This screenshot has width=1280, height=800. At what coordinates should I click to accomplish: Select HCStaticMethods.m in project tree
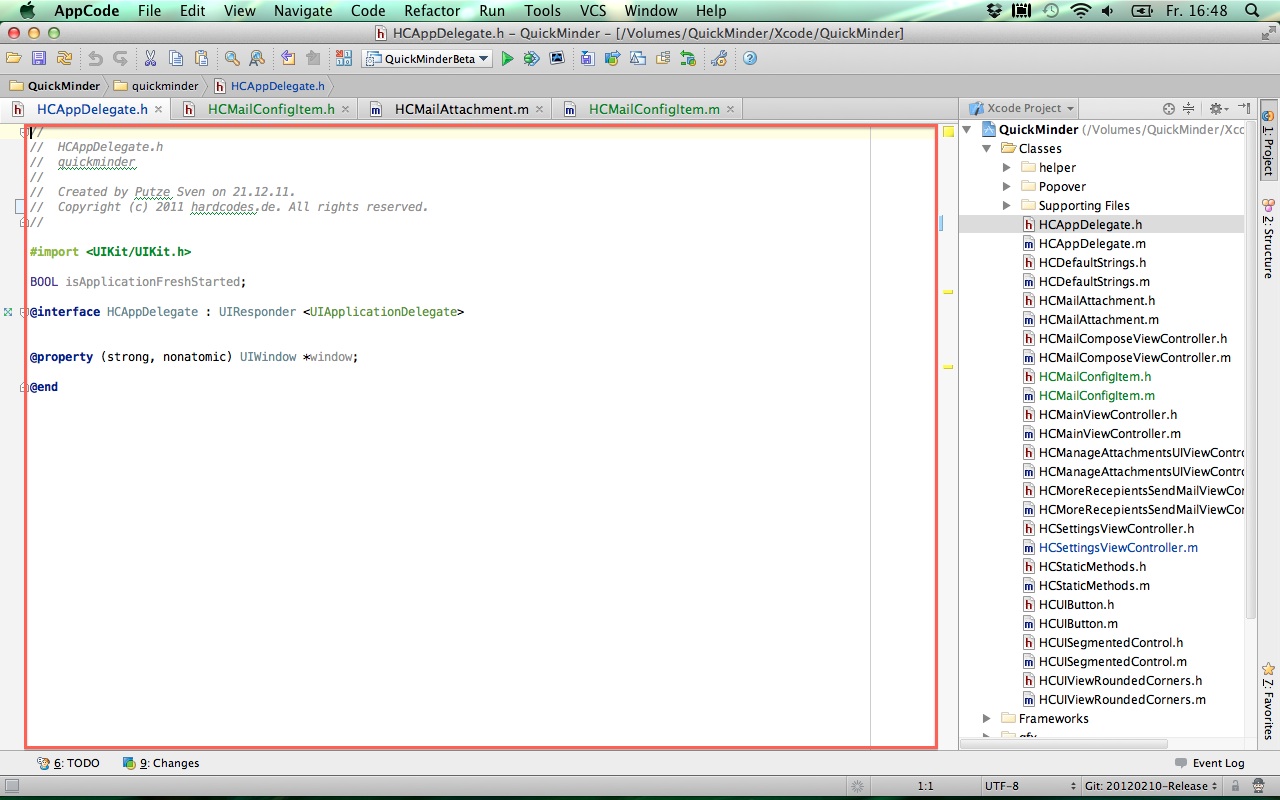click(x=1093, y=586)
